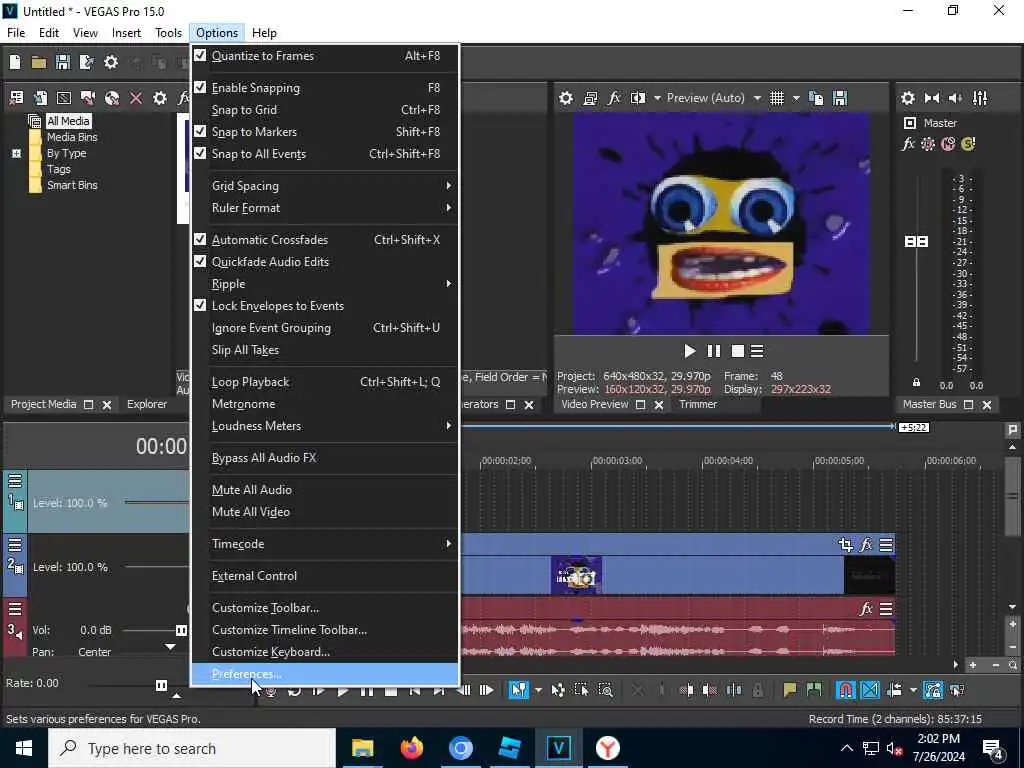Toggle Snap to All Events

pos(325,154)
